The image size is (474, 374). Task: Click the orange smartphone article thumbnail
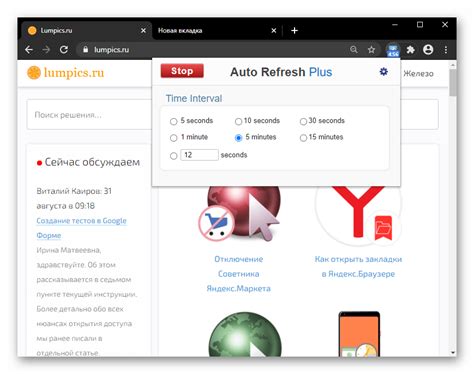click(x=359, y=334)
